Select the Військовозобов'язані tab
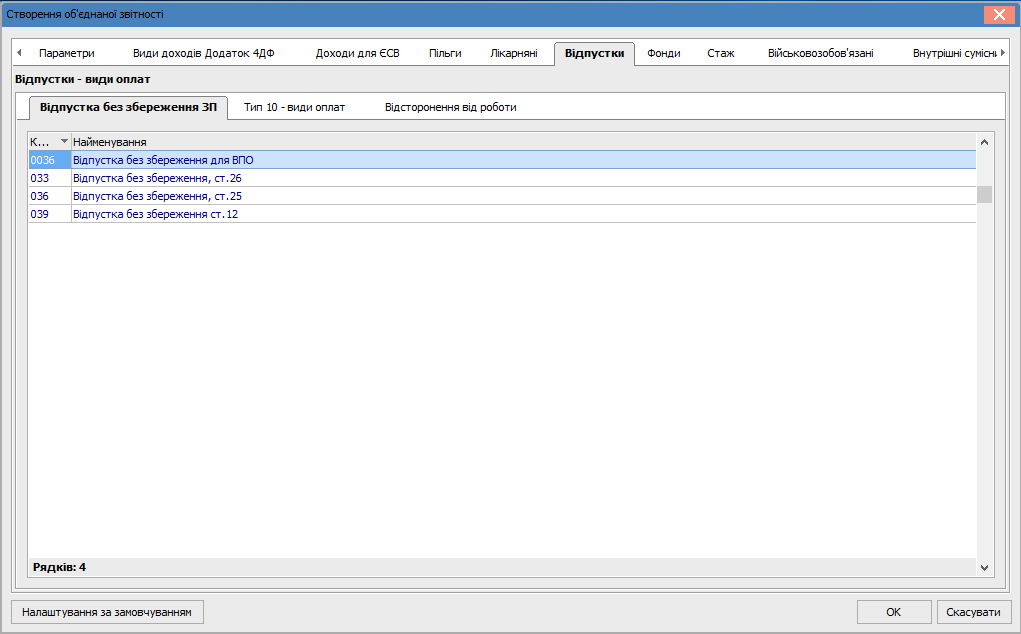Viewport: 1021px width, 634px height. click(820, 54)
